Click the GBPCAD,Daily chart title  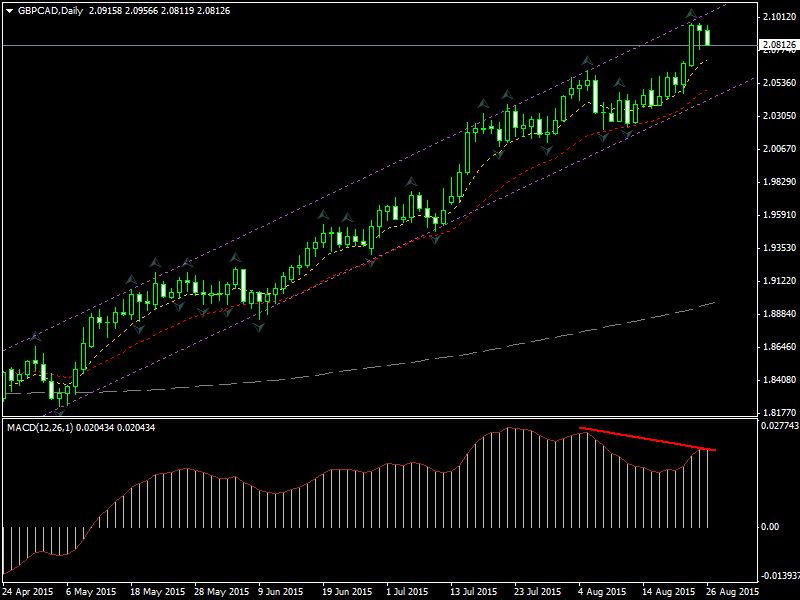tap(50, 11)
